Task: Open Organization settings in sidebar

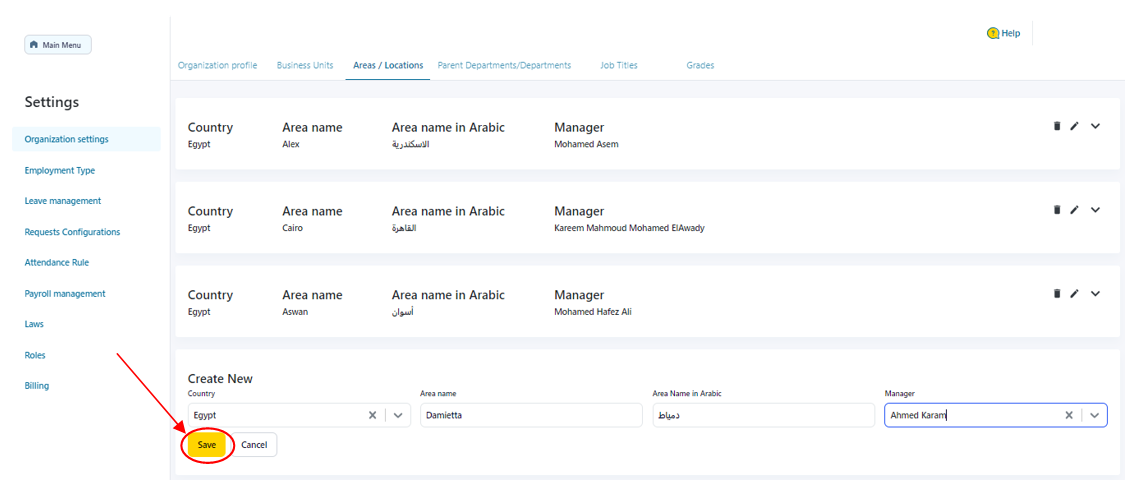Action: click(x=87, y=140)
